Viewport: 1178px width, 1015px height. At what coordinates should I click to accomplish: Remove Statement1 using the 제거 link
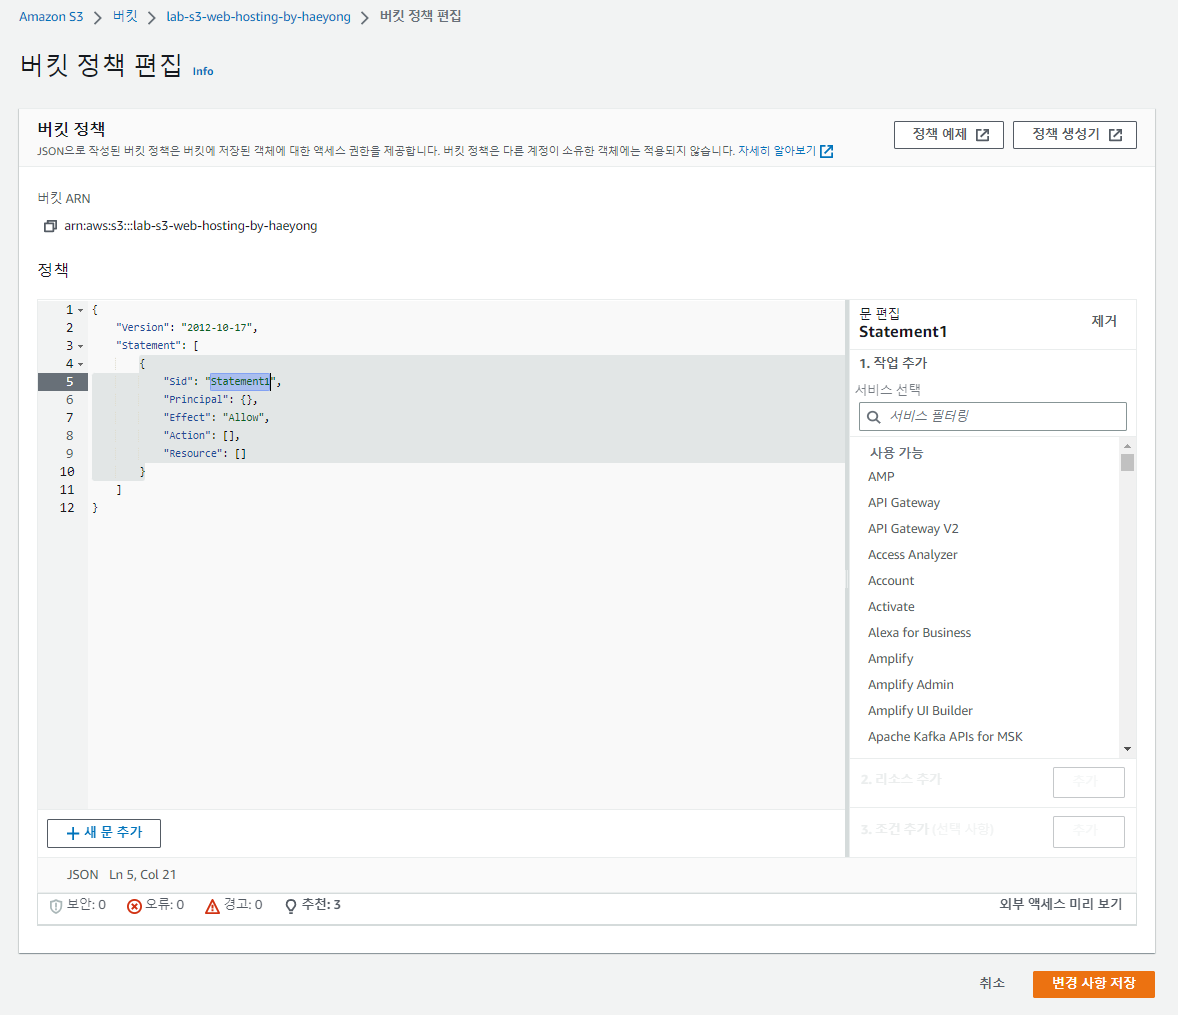click(1104, 321)
